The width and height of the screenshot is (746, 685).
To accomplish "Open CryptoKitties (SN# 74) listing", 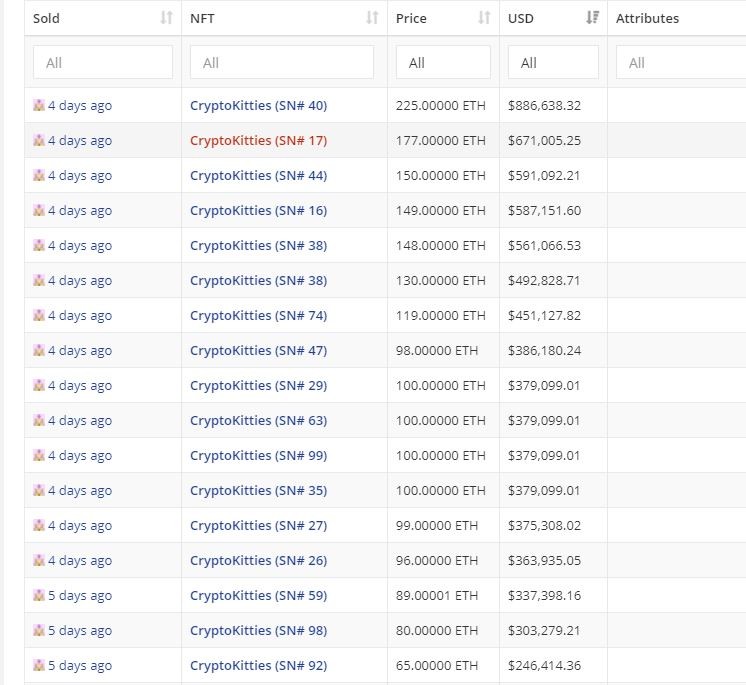I will (x=258, y=315).
